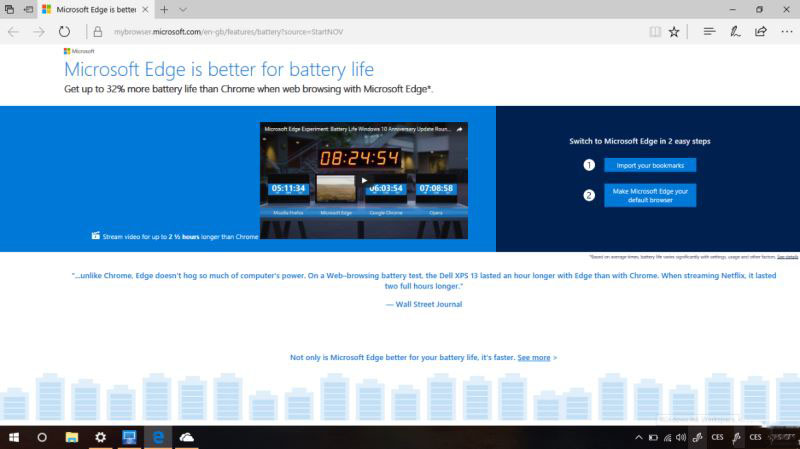Image resolution: width=800 pixels, height=449 pixels.
Task: Click the Make a Web Note pen icon
Action: point(735,31)
